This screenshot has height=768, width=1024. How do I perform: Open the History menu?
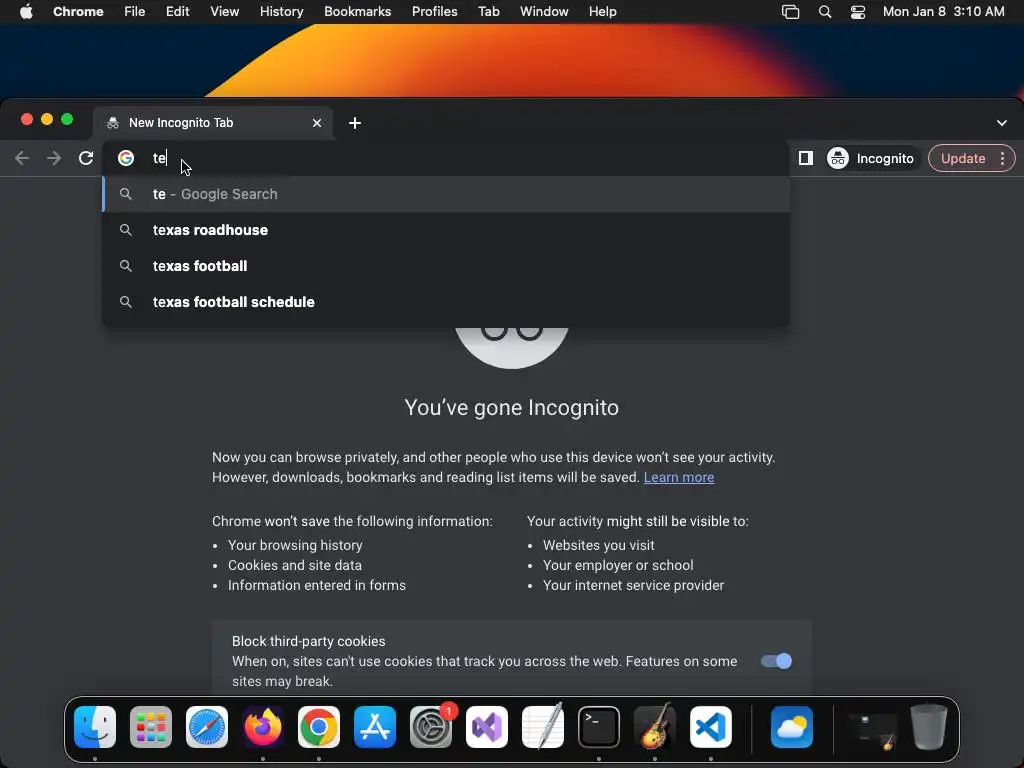point(281,12)
